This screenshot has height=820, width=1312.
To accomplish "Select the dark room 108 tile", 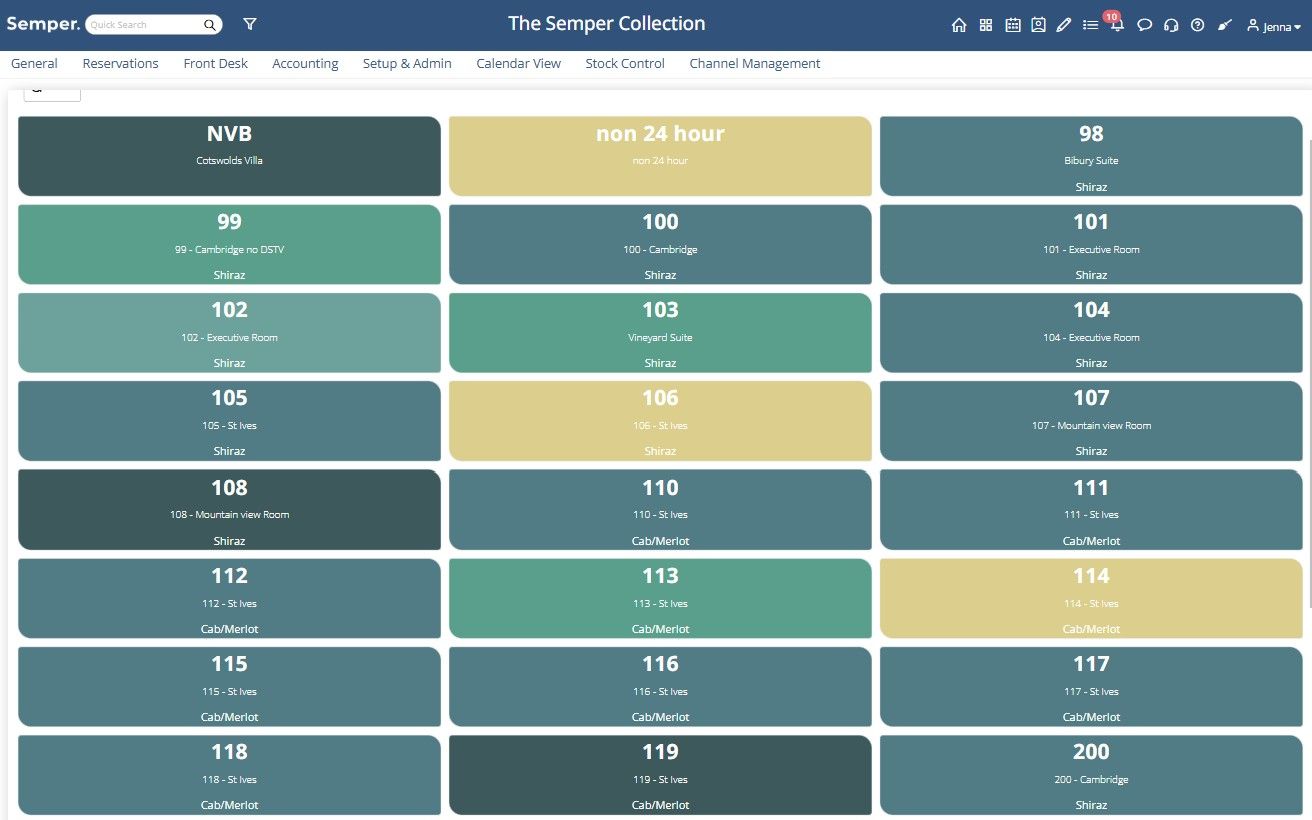I will pos(229,510).
